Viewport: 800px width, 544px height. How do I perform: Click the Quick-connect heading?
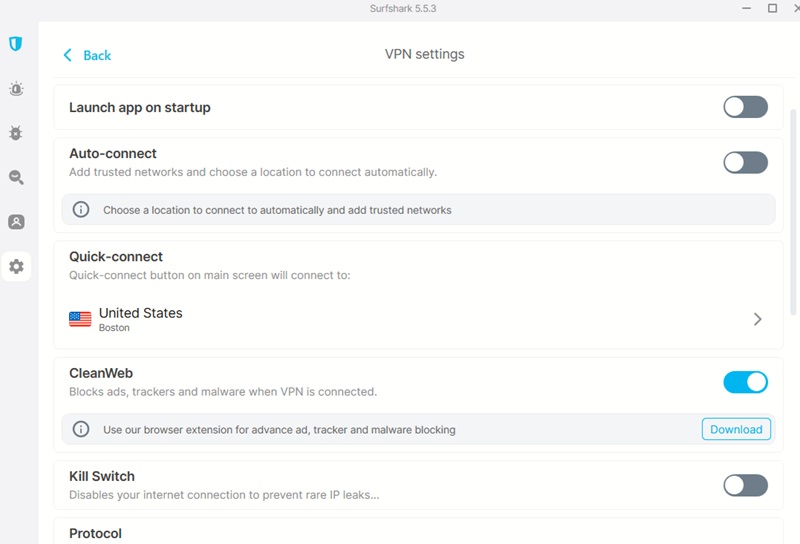116,257
